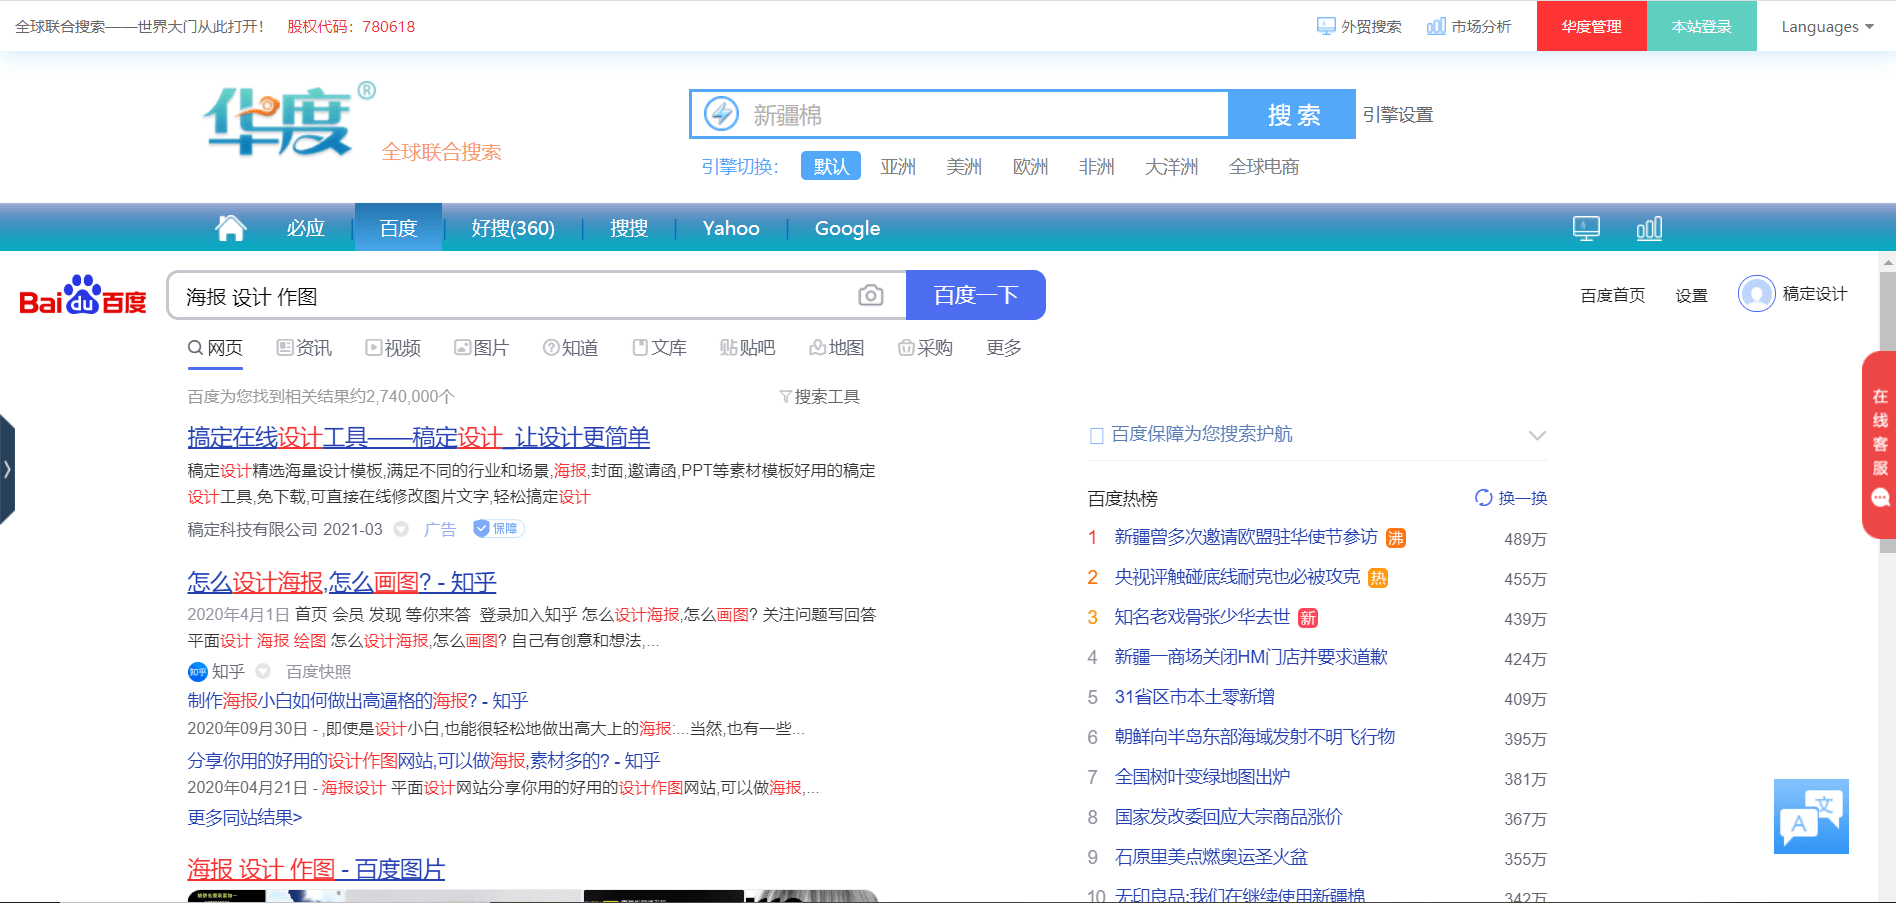The width and height of the screenshot is (1896, 903).
Task: Open 更多同站结果 link
Action: (245, 818)
